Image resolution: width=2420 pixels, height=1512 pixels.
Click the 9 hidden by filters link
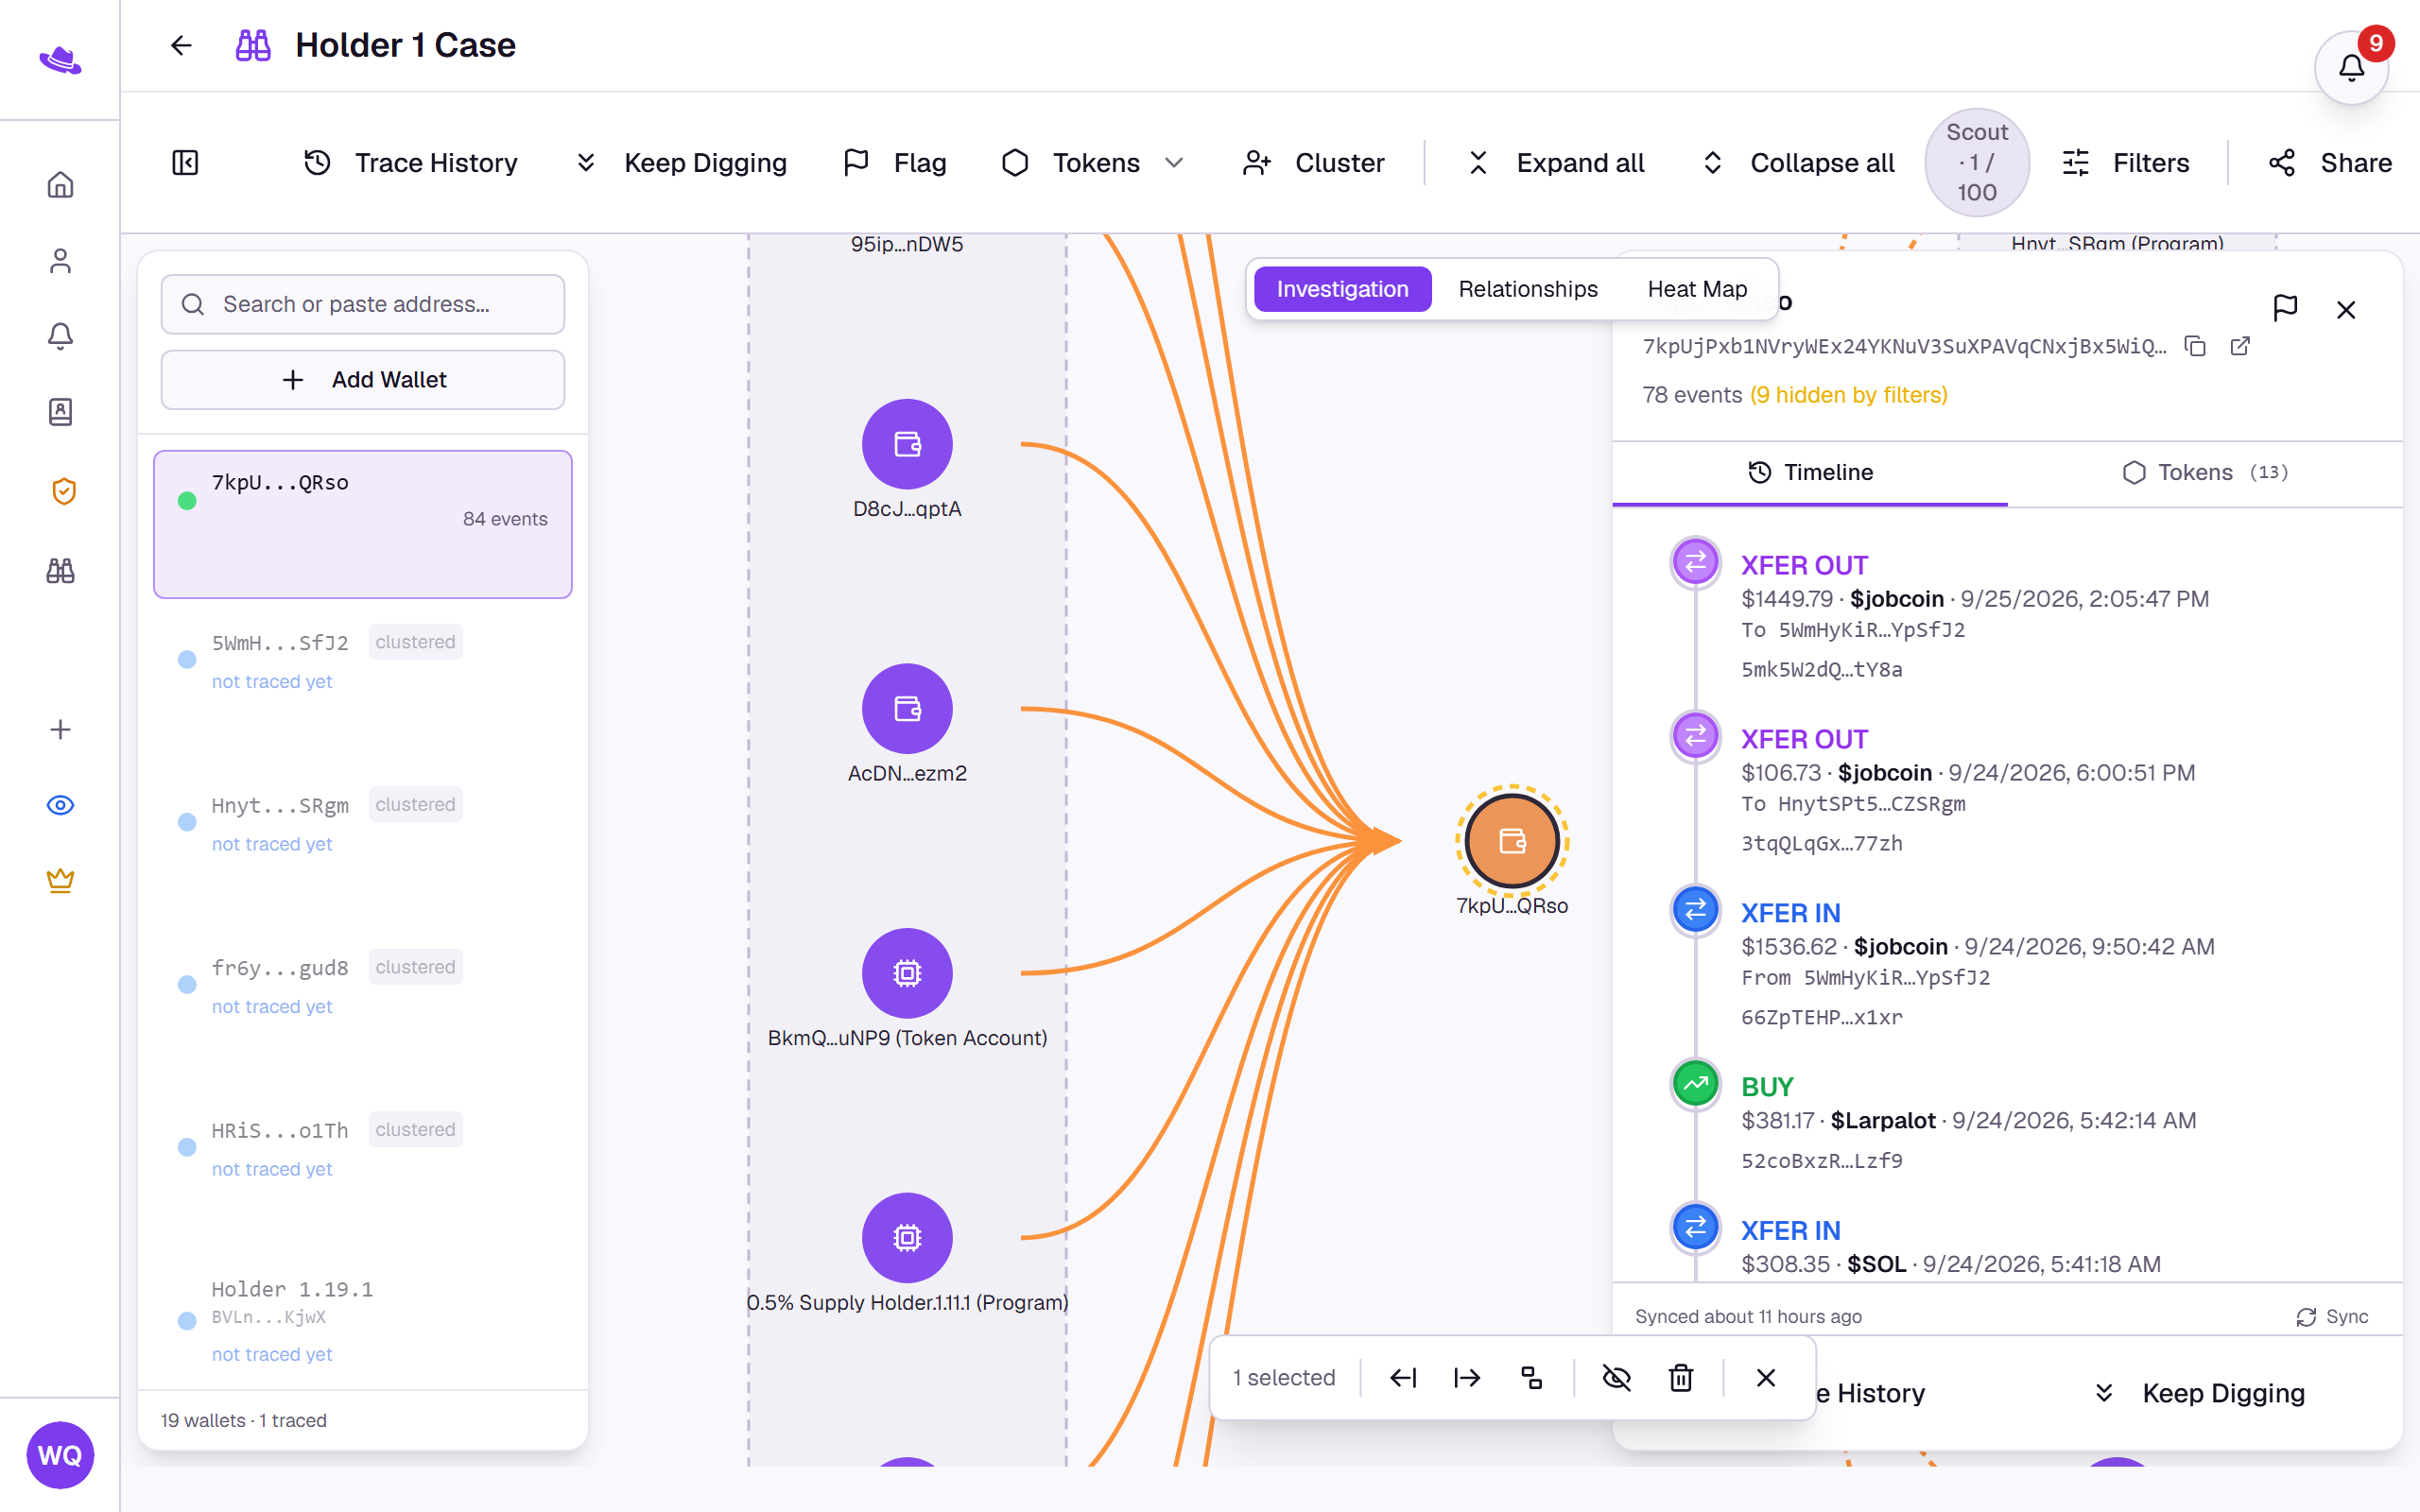pos(1848,395)
